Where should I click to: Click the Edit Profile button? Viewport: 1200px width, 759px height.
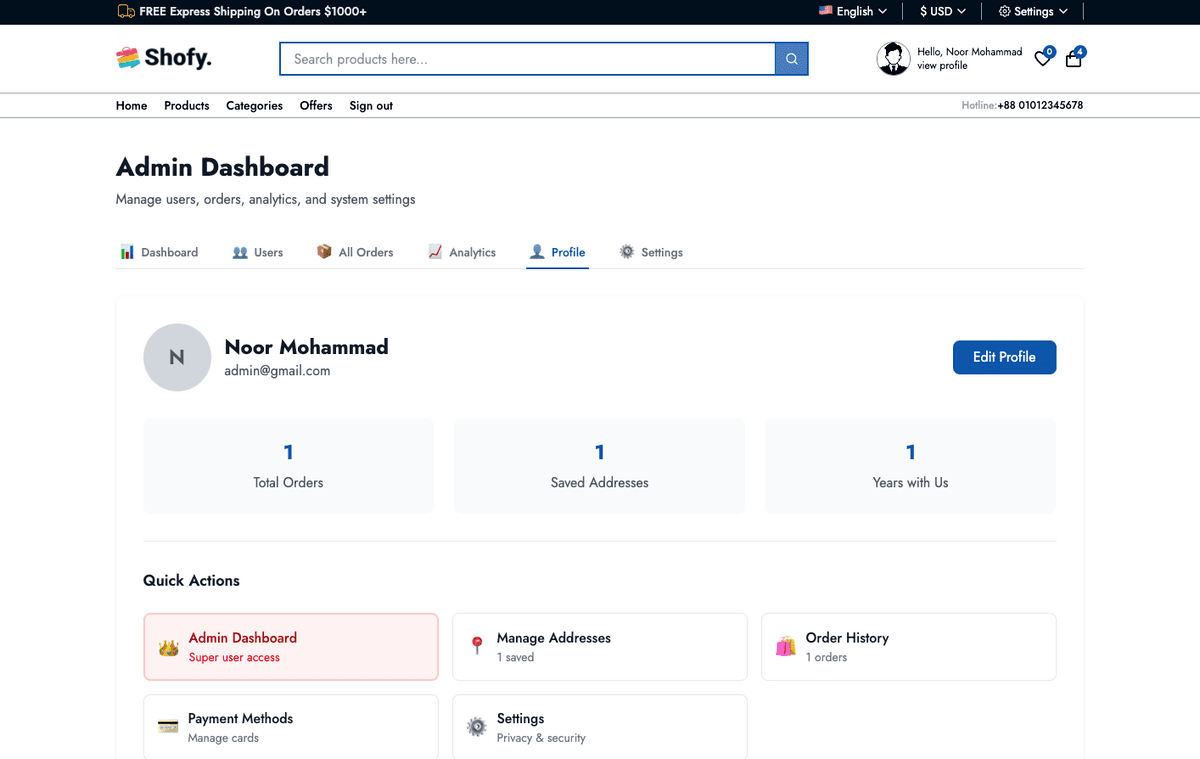(1004, 357)
